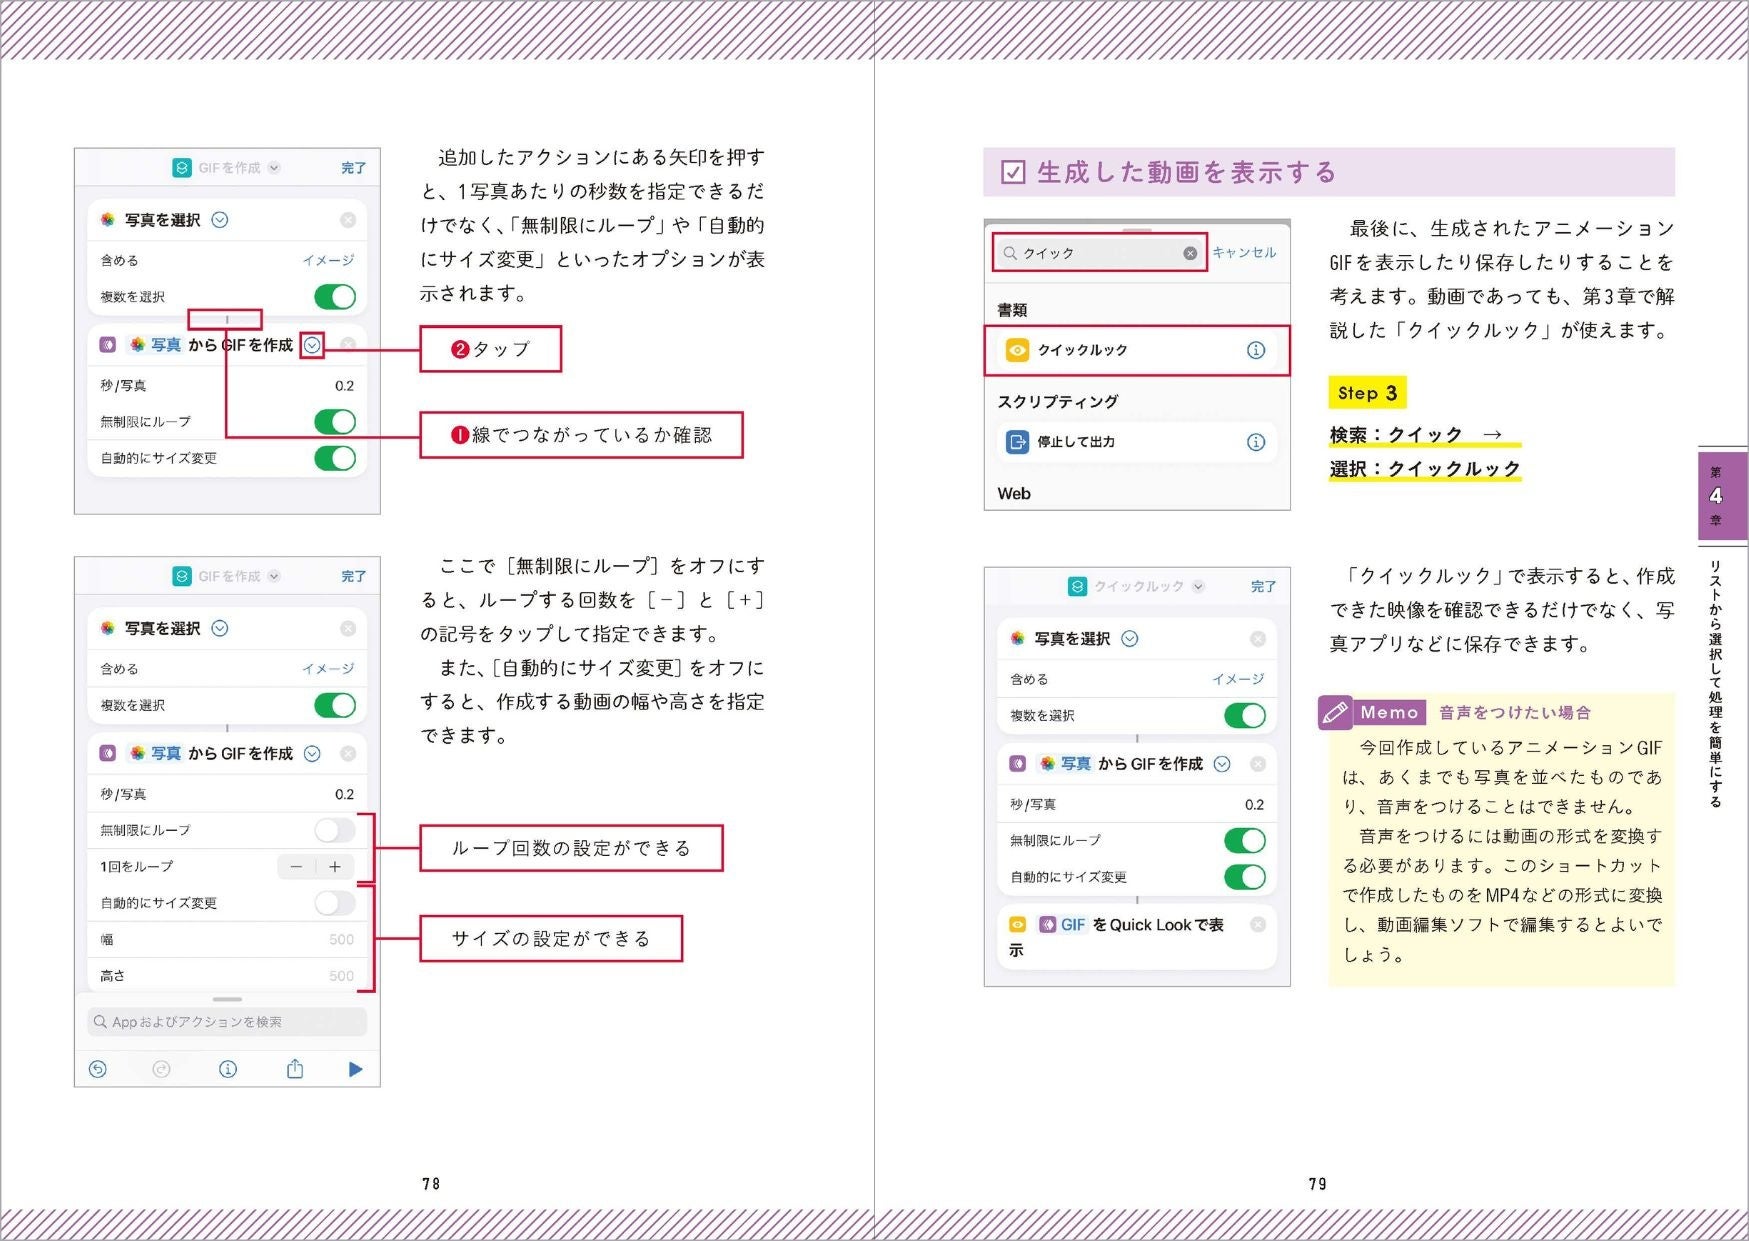Image resolution: width=1749 pixels, height=1241 pixels.
Task: Tap the yellow Quick Look action icon before GIF
Action: [1017, 925]
